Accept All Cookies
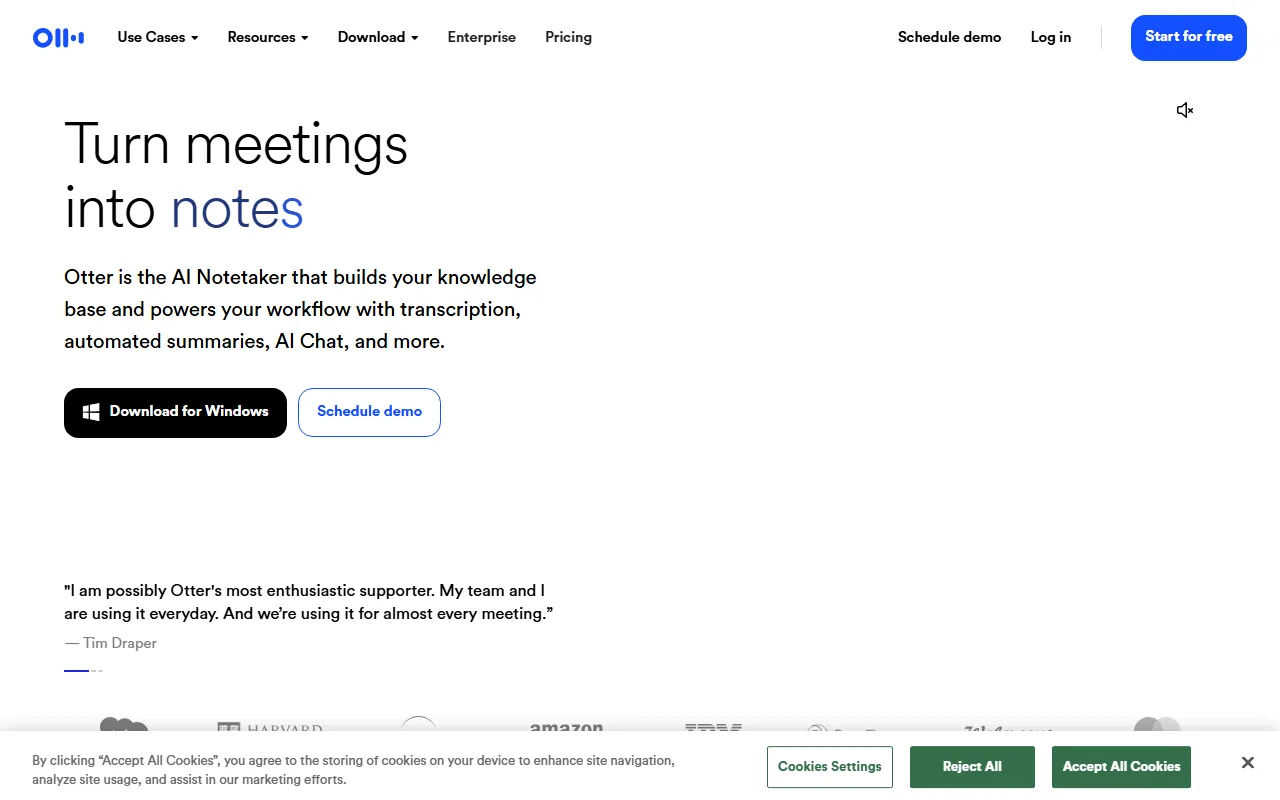The image size is (1280, 800). coord(1121,767)
